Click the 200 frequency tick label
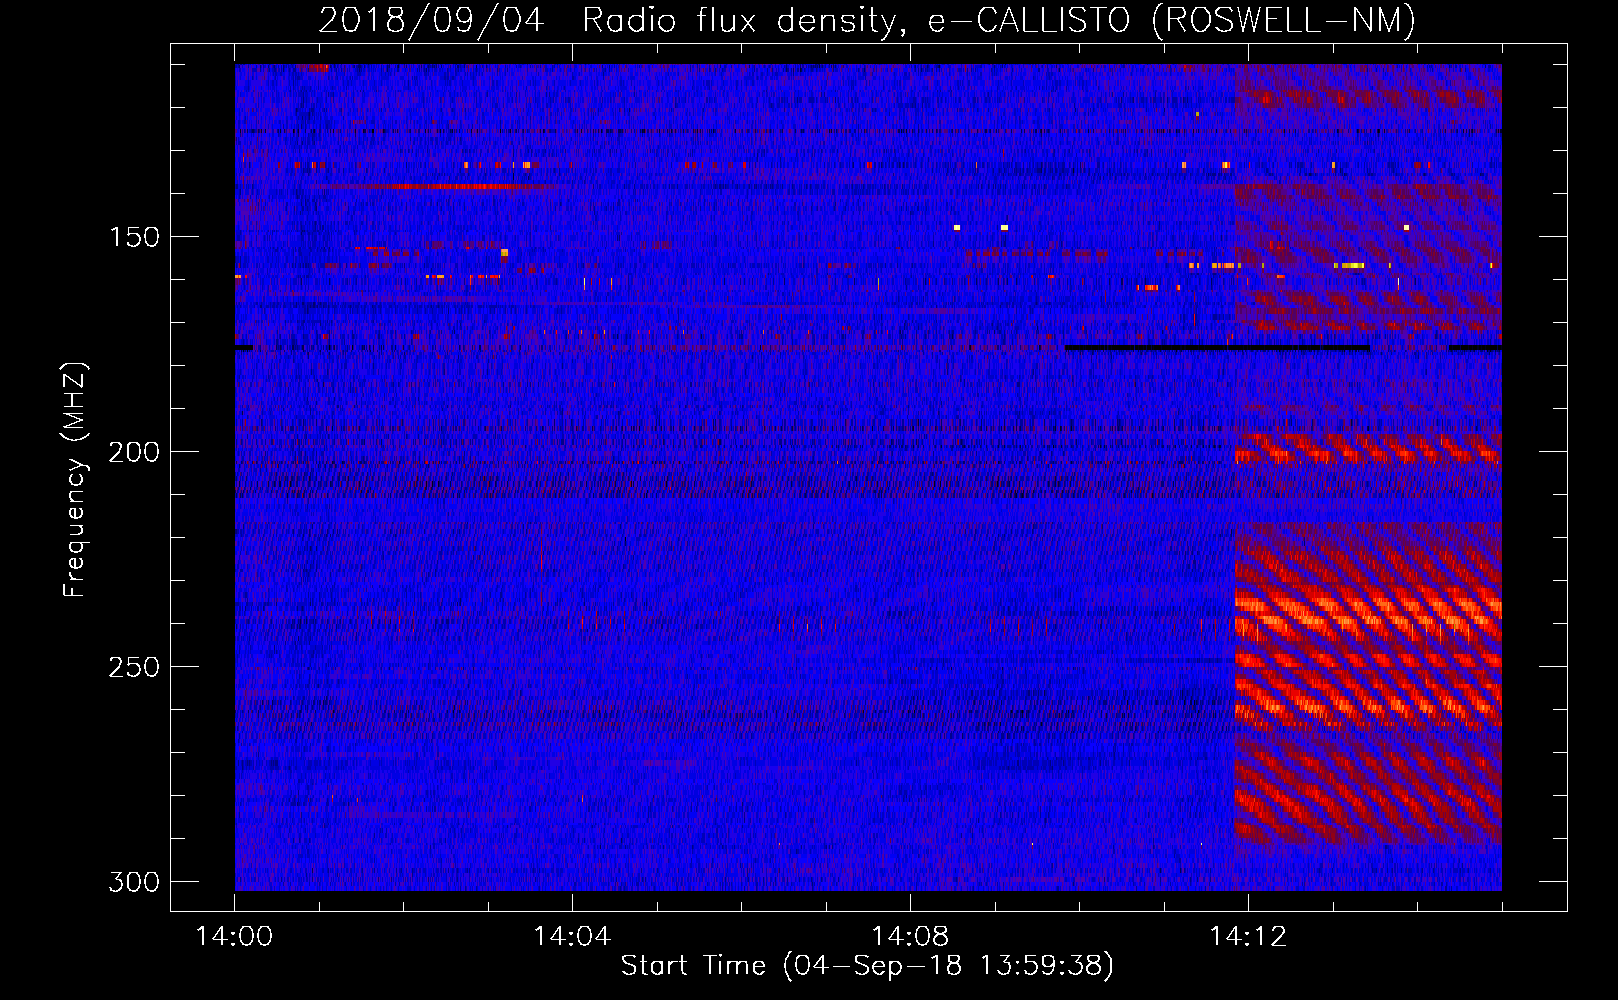The image size is (1618, 1000). [133, 452]
